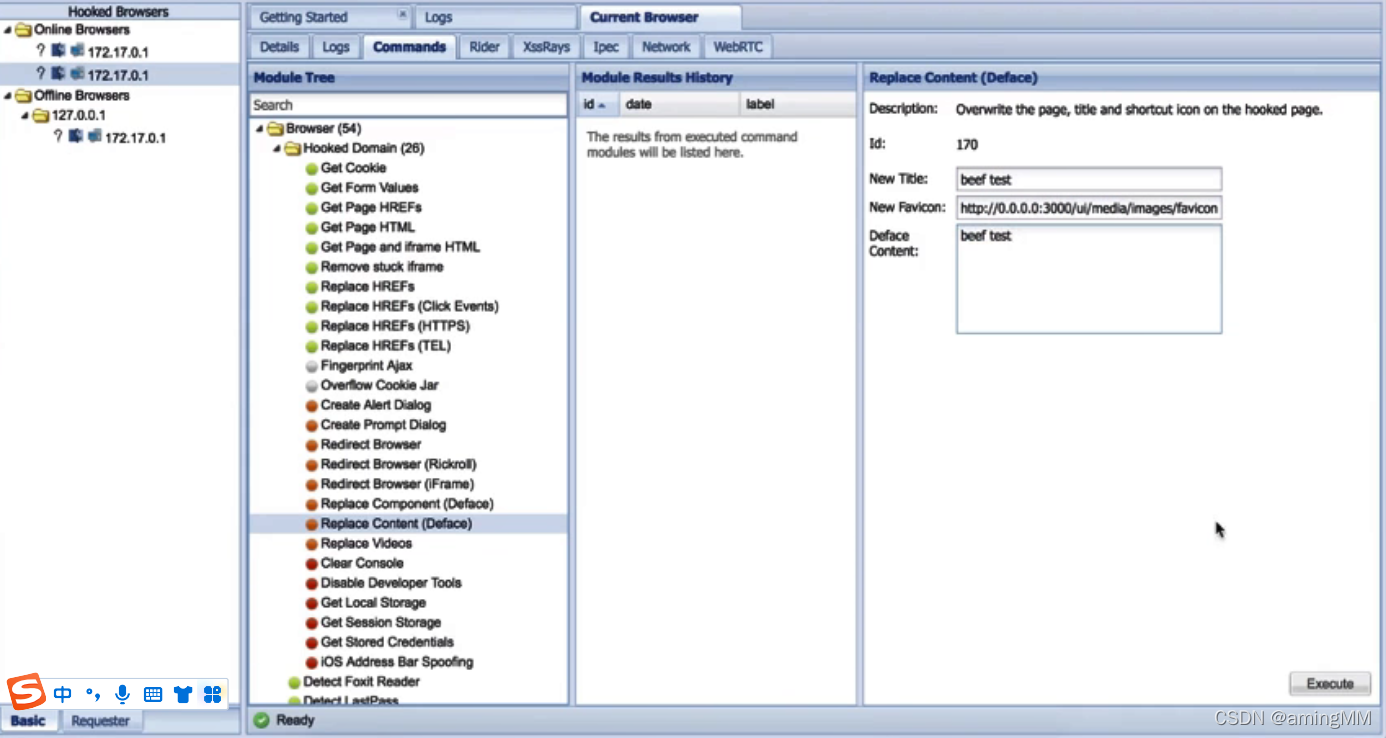Open the Ipec sub-tab
This screenshot has width=1386, height=738.
(606, 47)
